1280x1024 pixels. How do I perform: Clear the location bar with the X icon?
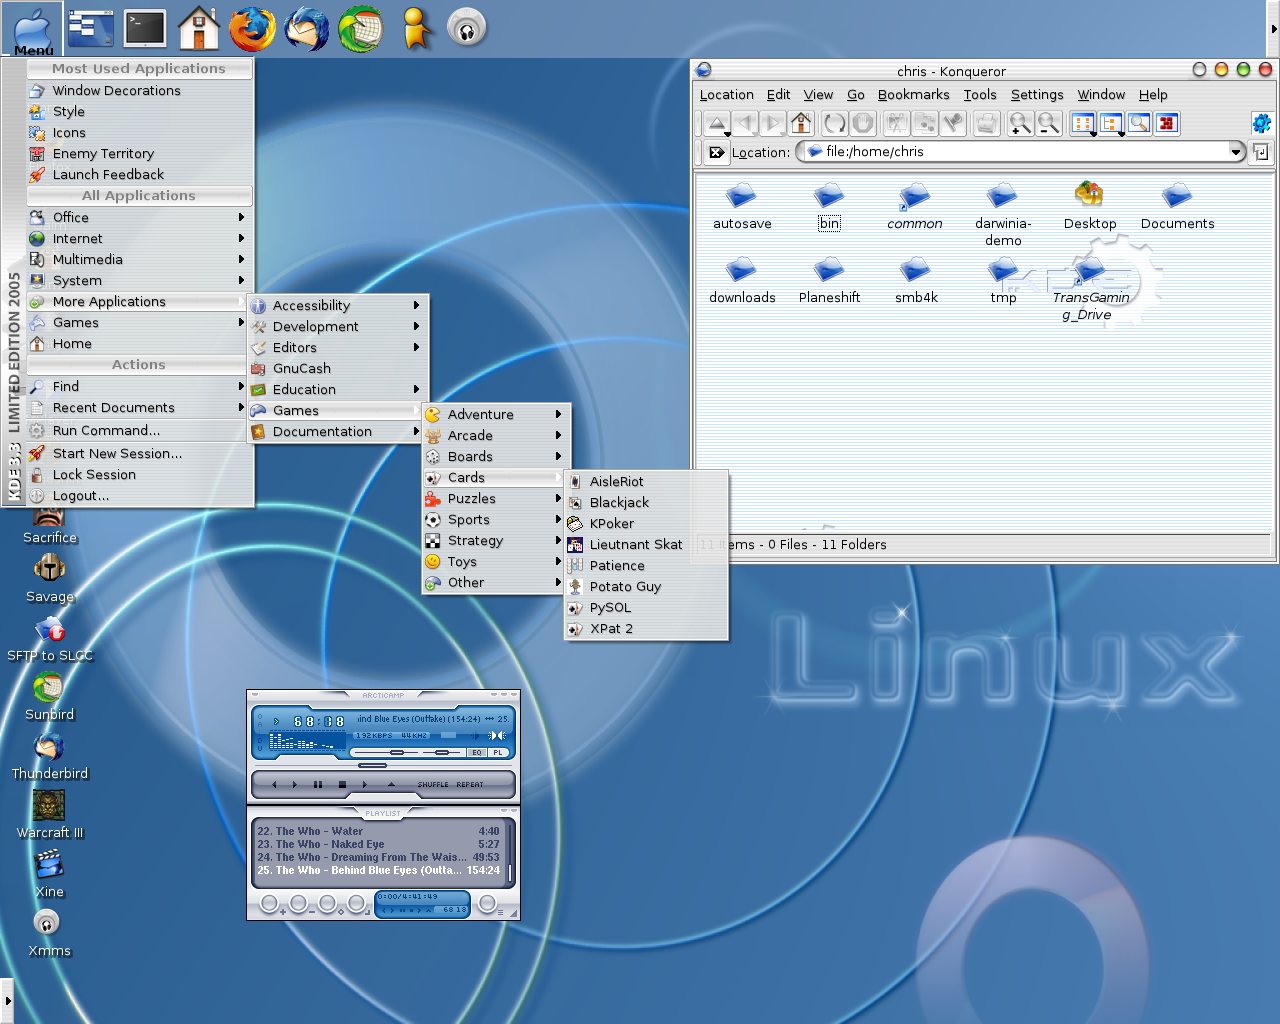716,152
